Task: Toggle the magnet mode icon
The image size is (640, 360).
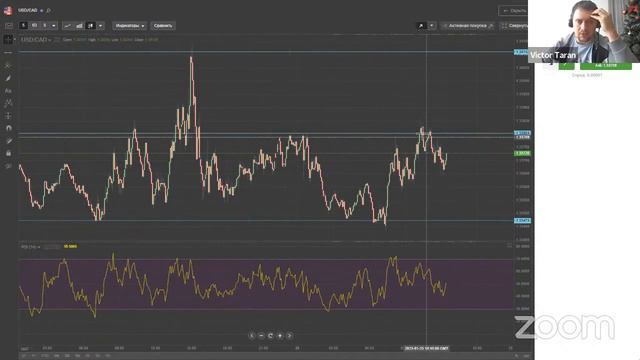Action: tap(8, 128)
